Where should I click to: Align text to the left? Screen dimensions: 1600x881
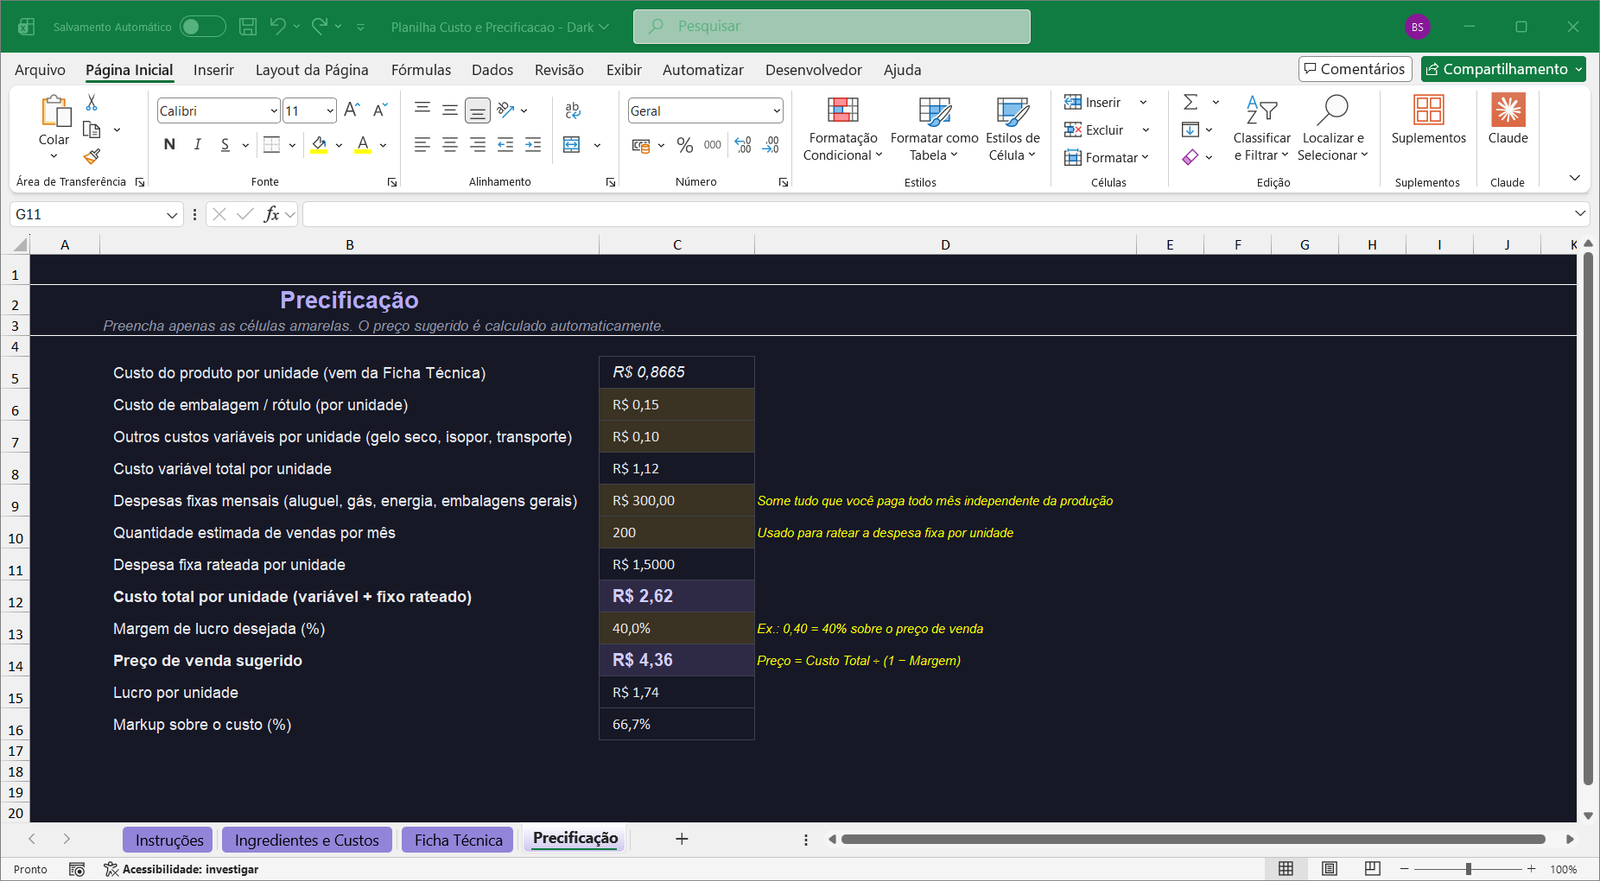click(422, 145)
